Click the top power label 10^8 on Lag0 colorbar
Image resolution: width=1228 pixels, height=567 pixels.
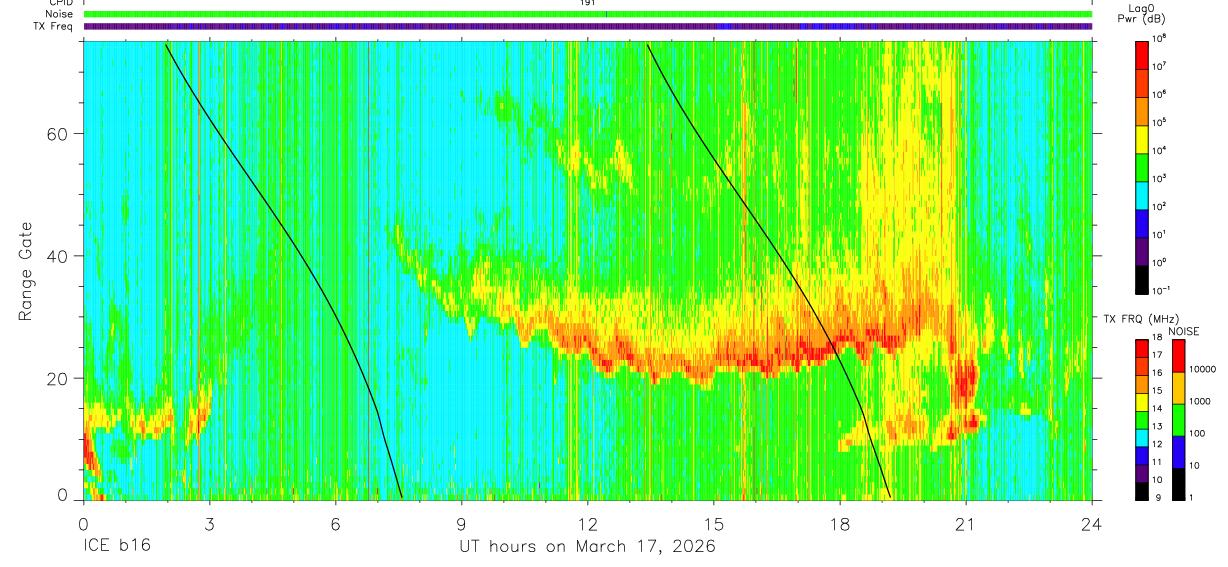coord(1159,38)
